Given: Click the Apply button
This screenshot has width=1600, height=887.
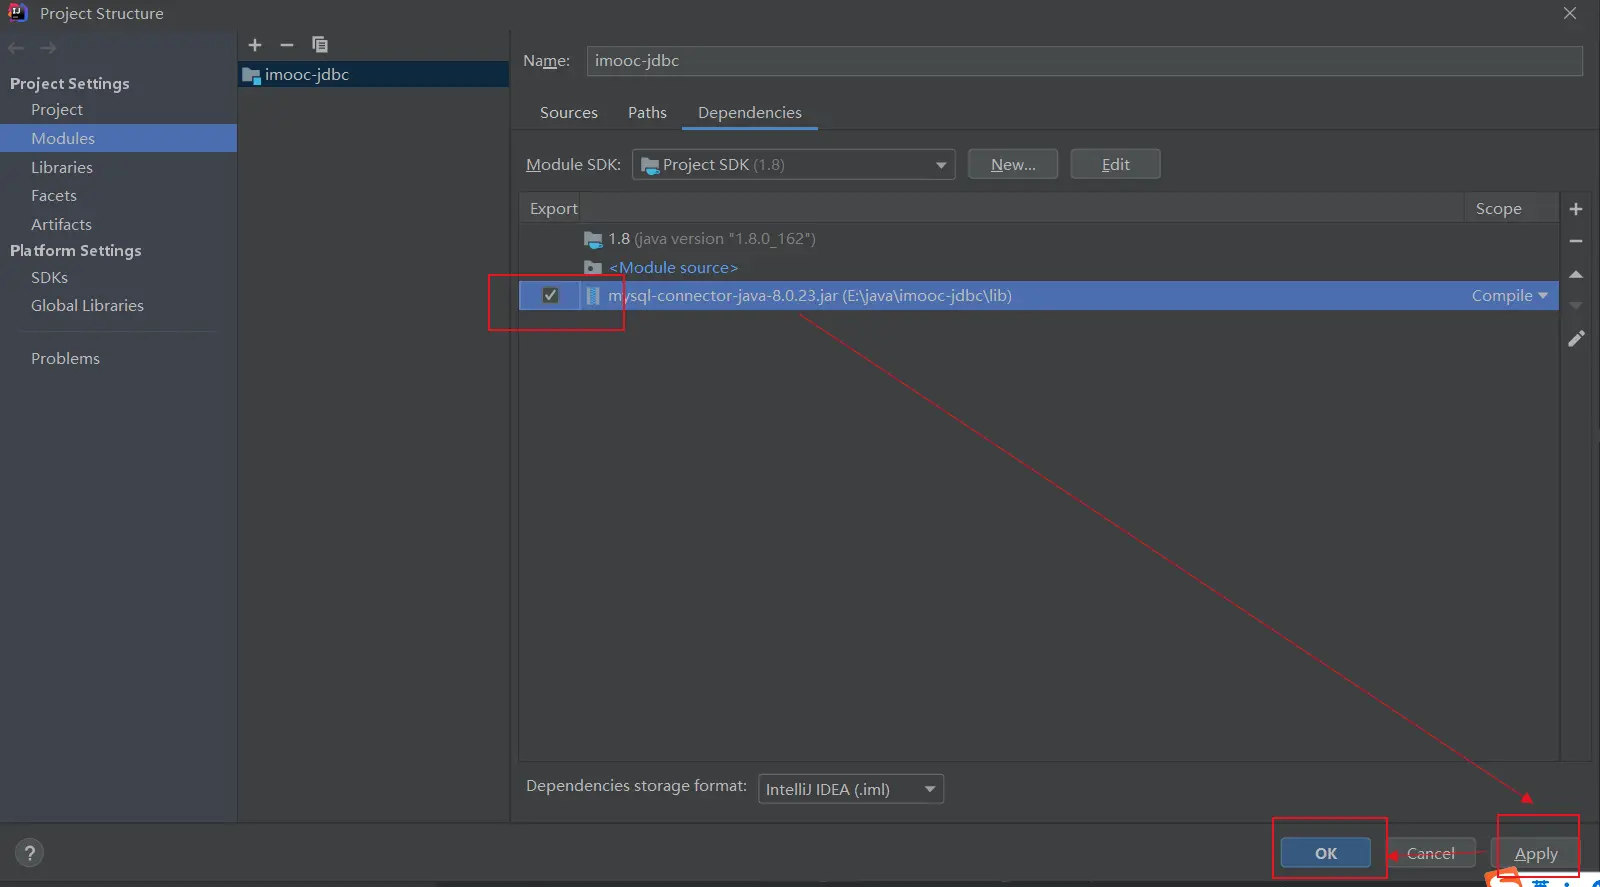Looking at the screenshot, I should (x=1535, y=853).
